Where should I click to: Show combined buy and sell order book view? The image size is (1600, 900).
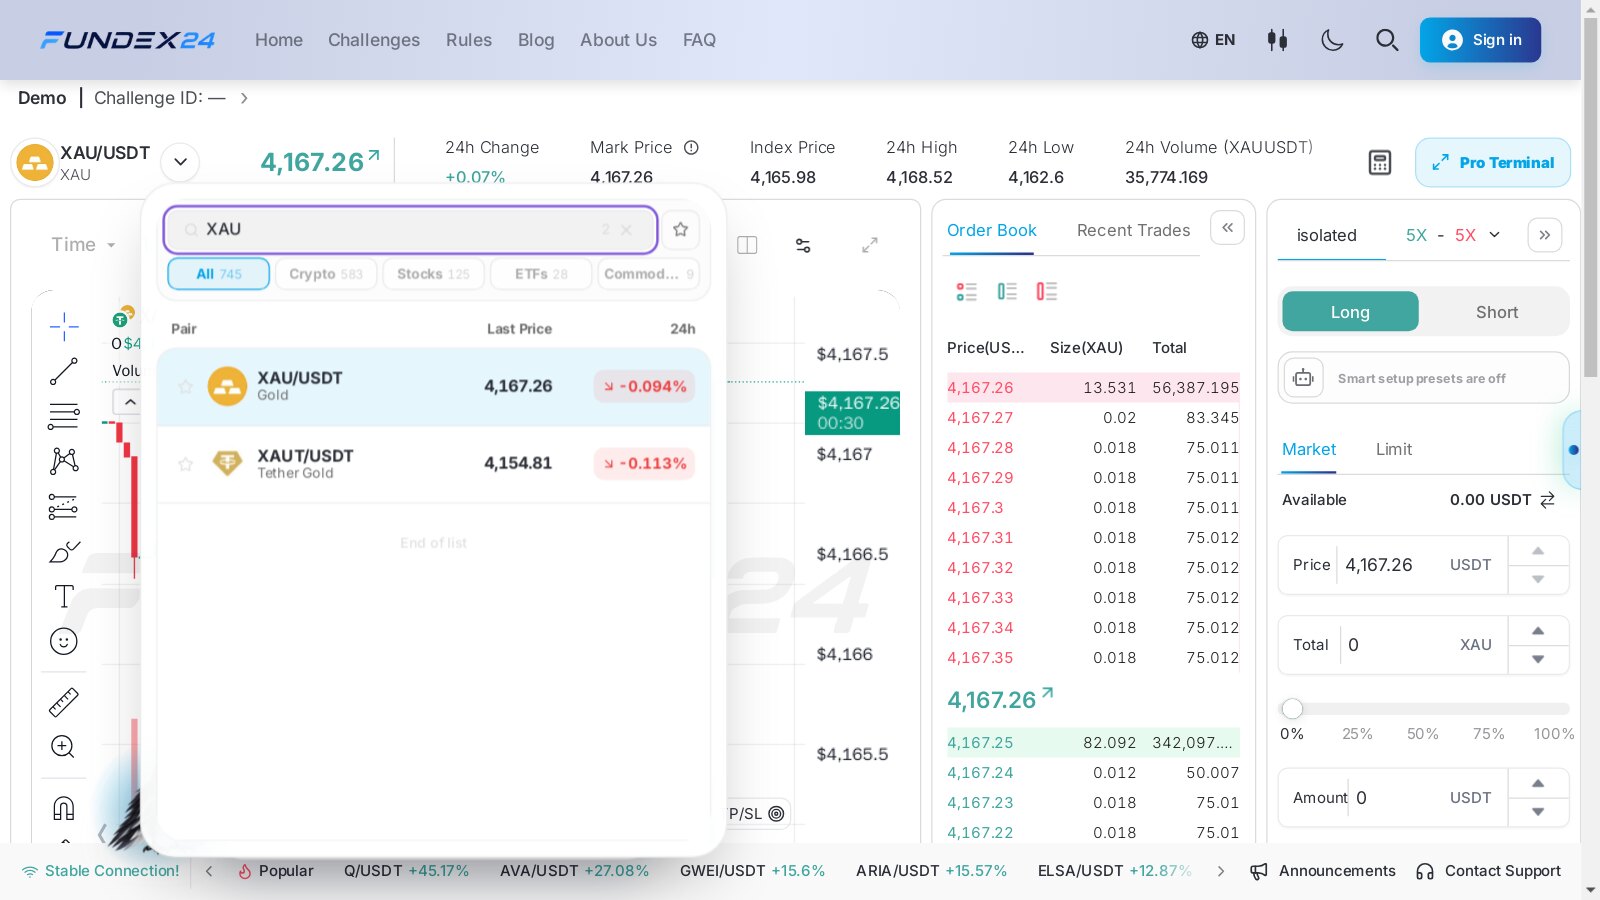click(966, 291)
